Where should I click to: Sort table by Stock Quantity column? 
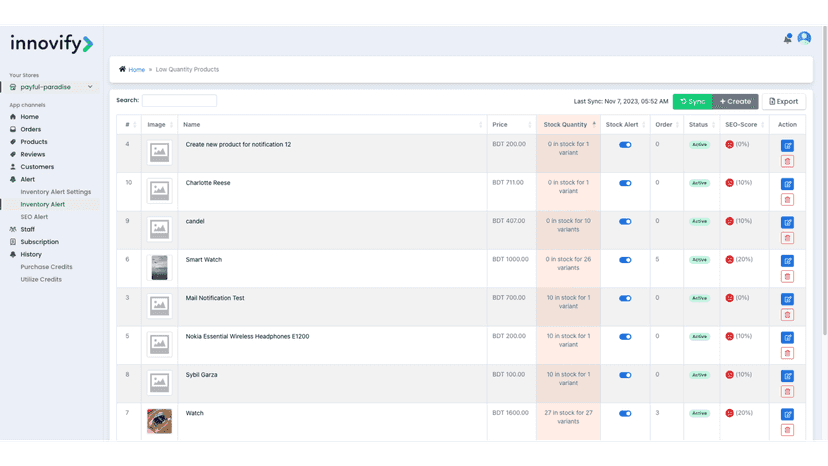click(568, 125)
